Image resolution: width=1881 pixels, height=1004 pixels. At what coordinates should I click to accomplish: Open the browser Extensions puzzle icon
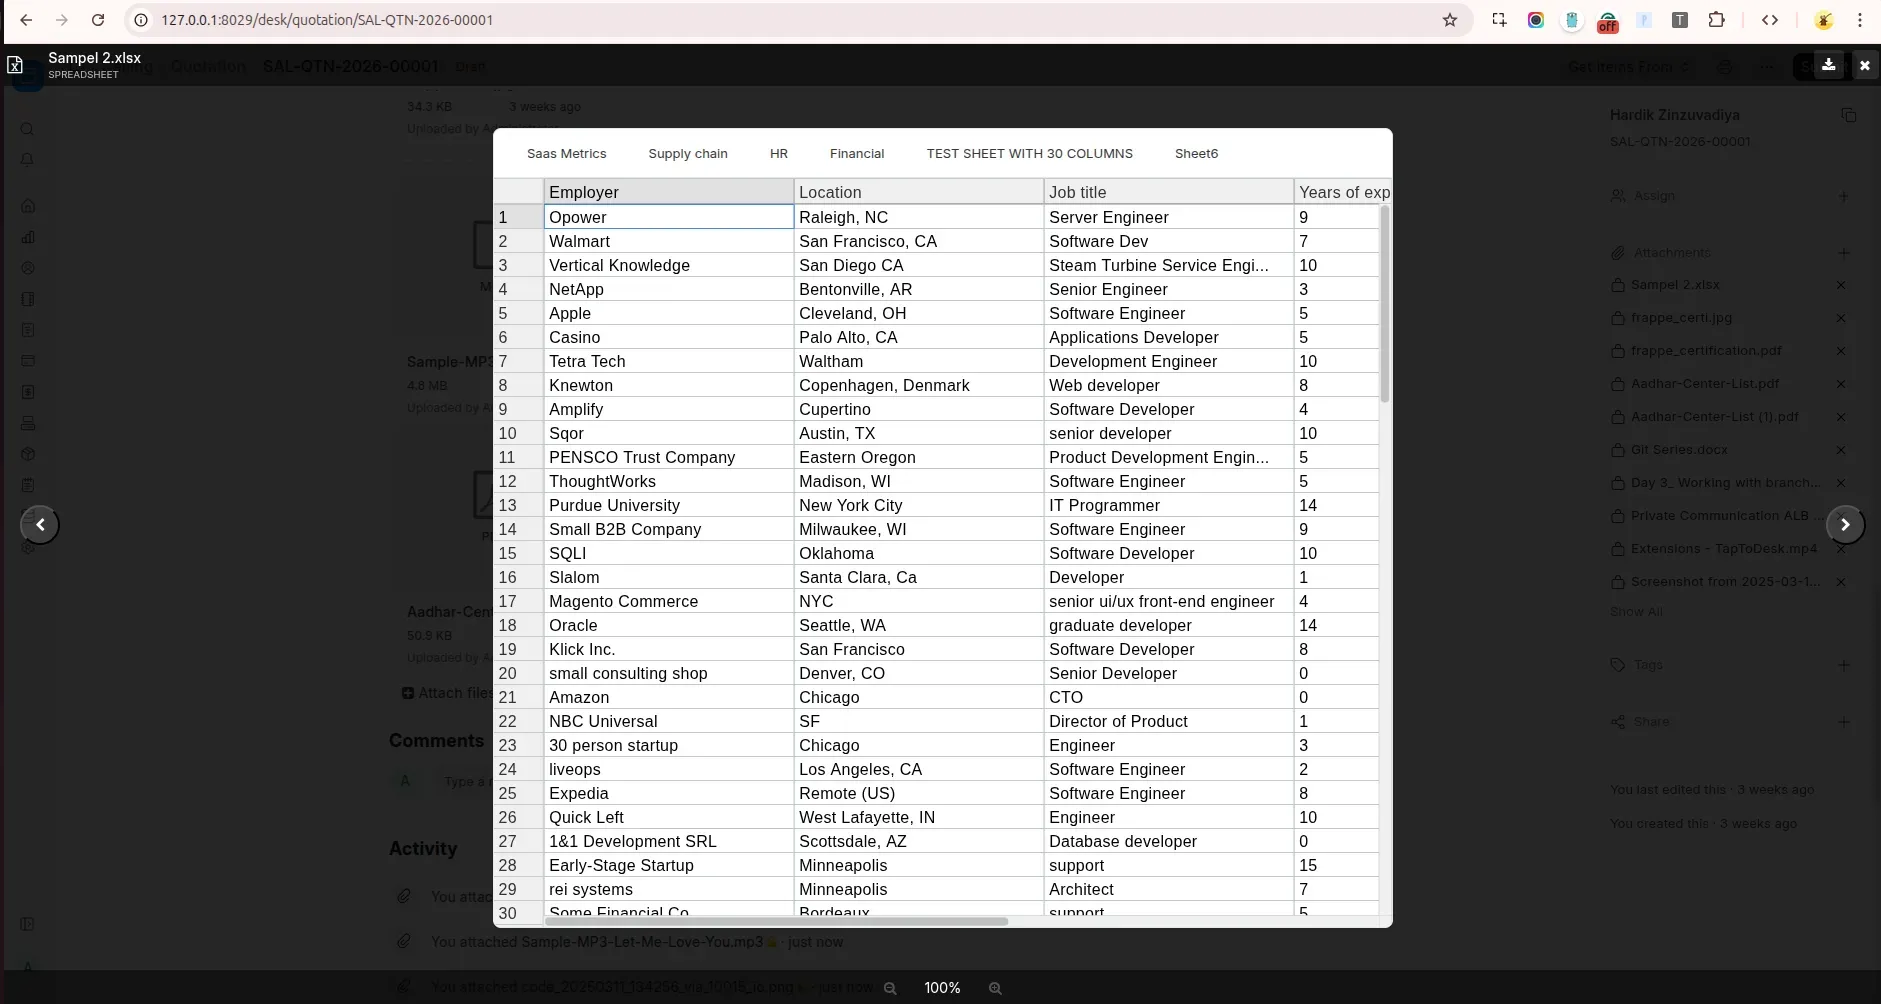coord(1717,20)
